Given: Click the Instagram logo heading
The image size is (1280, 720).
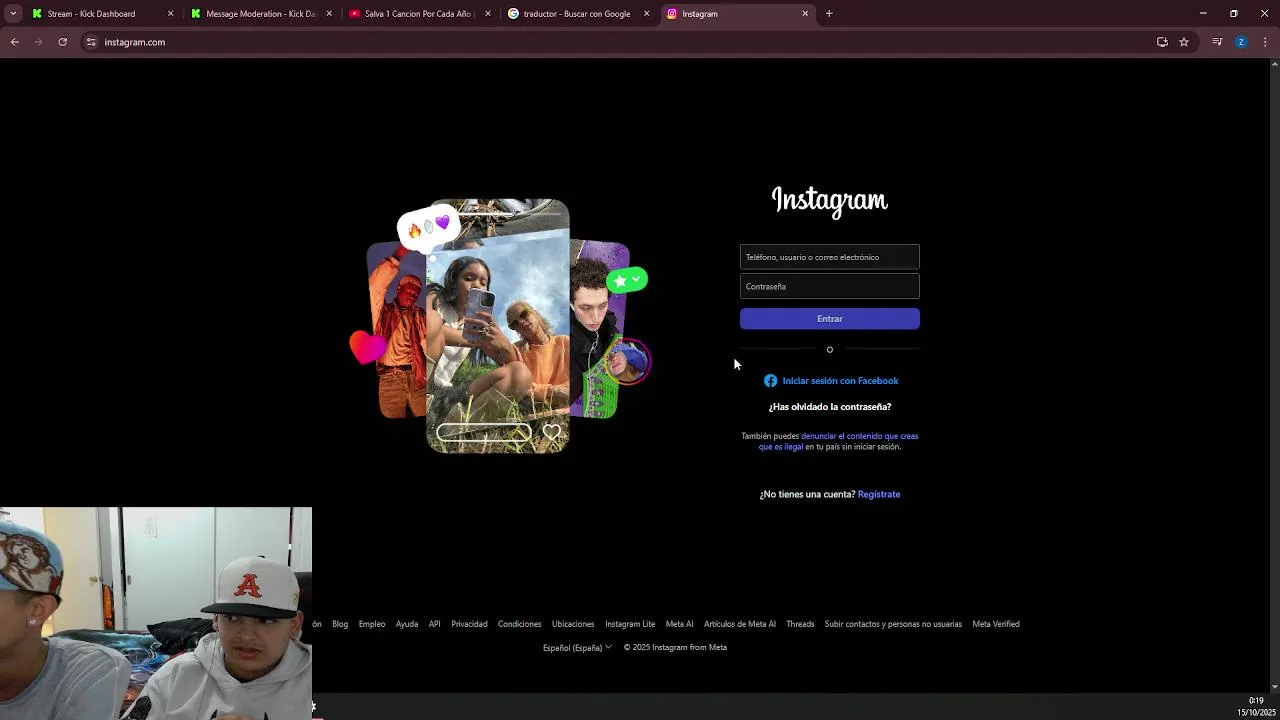Looking at the screenshot, I should [830, 201].
